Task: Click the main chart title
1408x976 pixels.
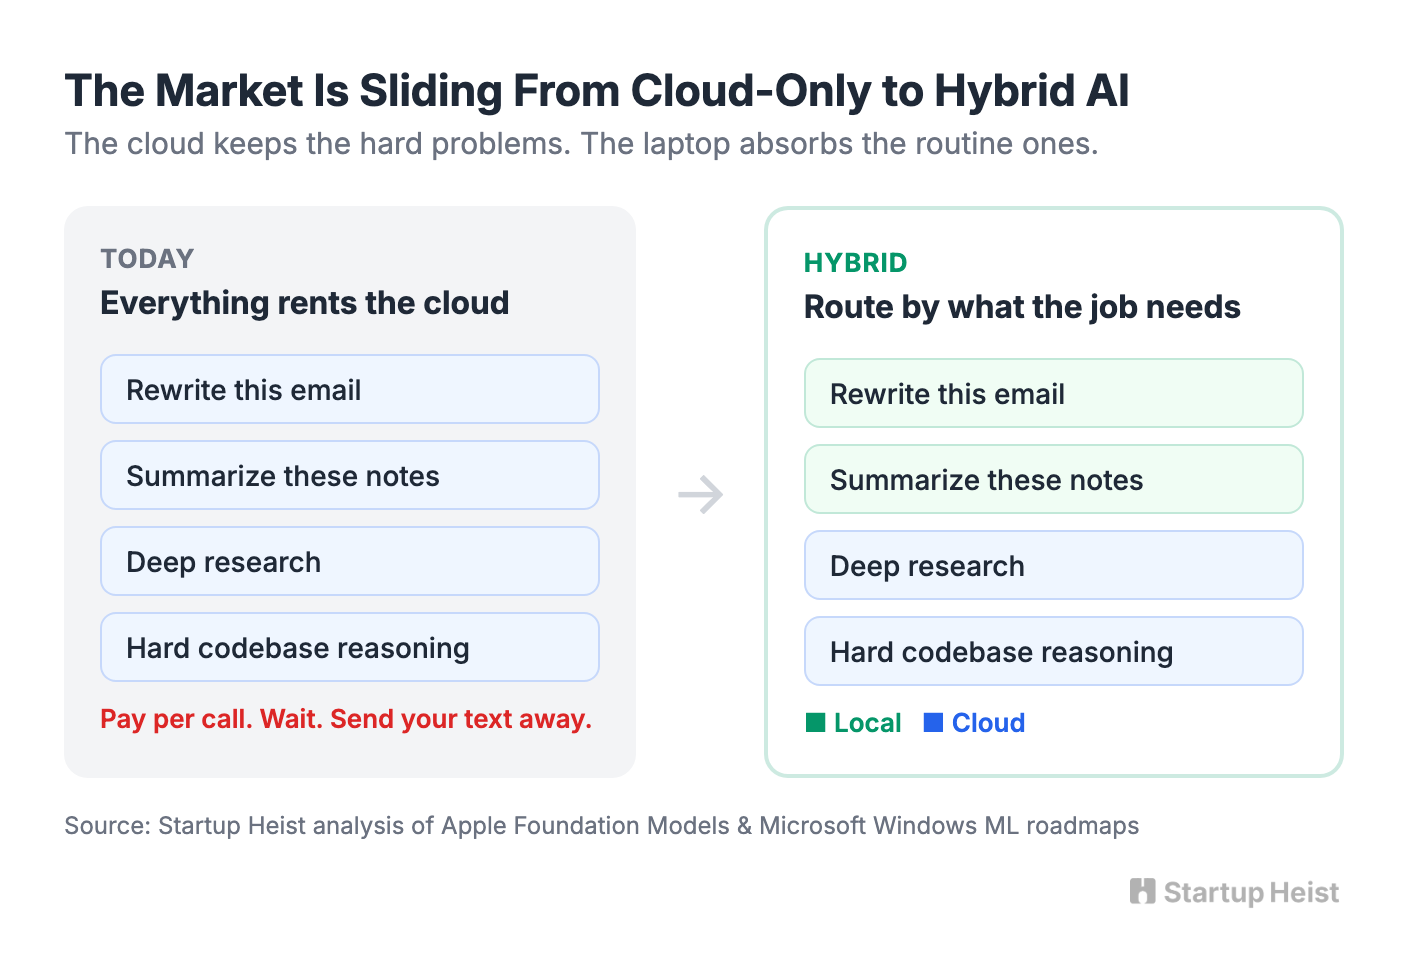Action: 597,91
